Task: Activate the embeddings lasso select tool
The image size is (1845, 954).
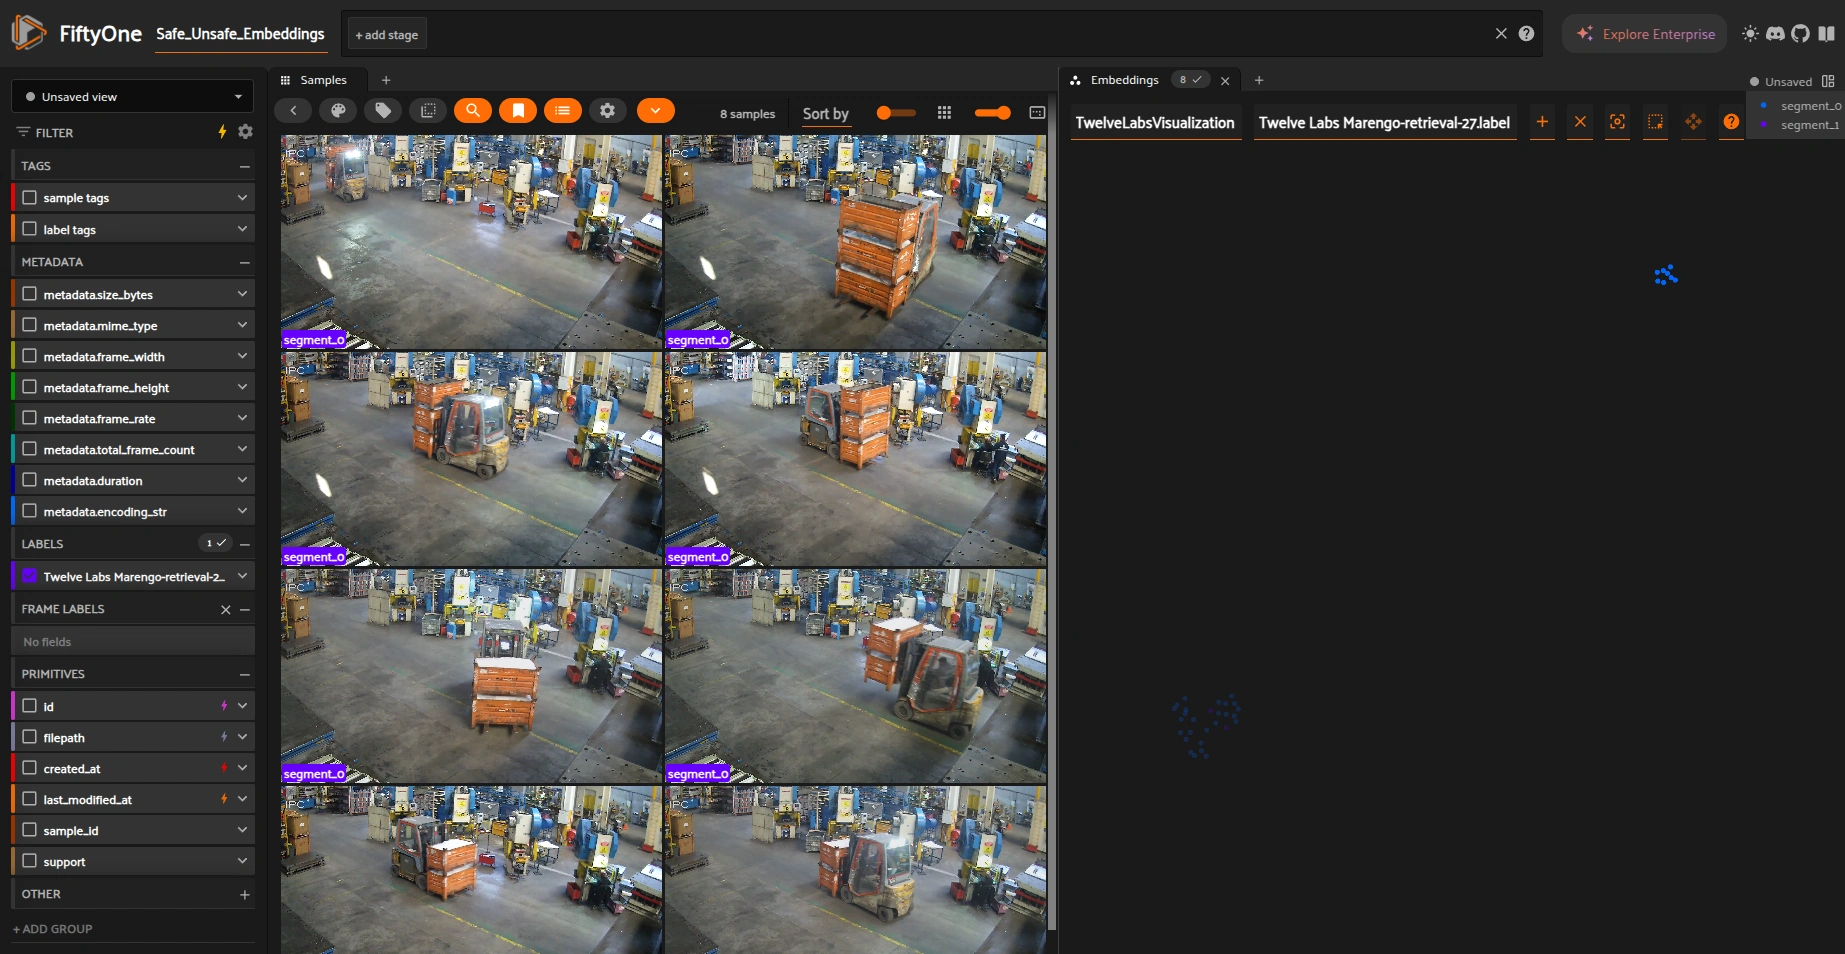Action: 1655,122
